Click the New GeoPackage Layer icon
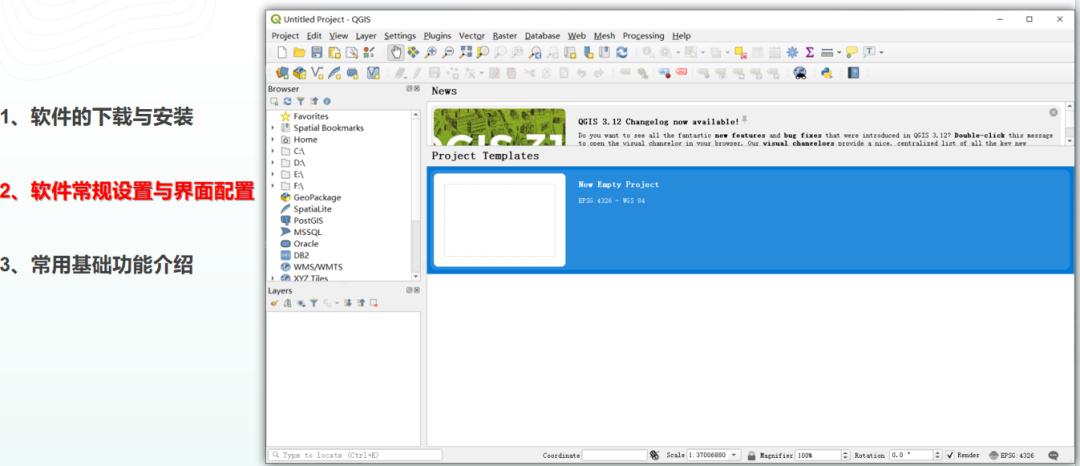This screenshot has width=1080, height=466. (x=300, y=72)
